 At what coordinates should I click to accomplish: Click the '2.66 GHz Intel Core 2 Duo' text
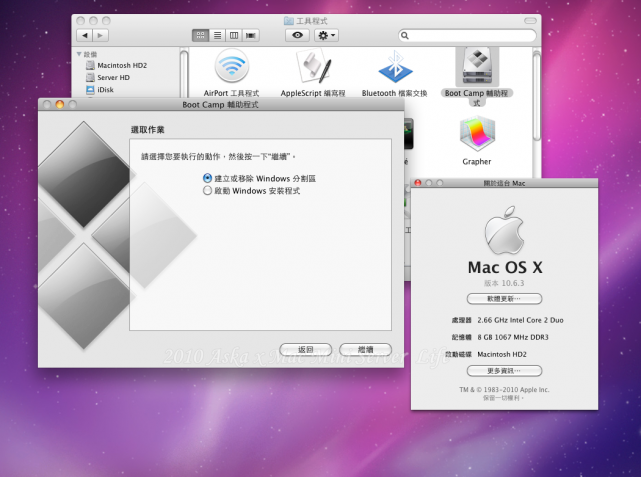pyautogui.click(x=520, y=320)
